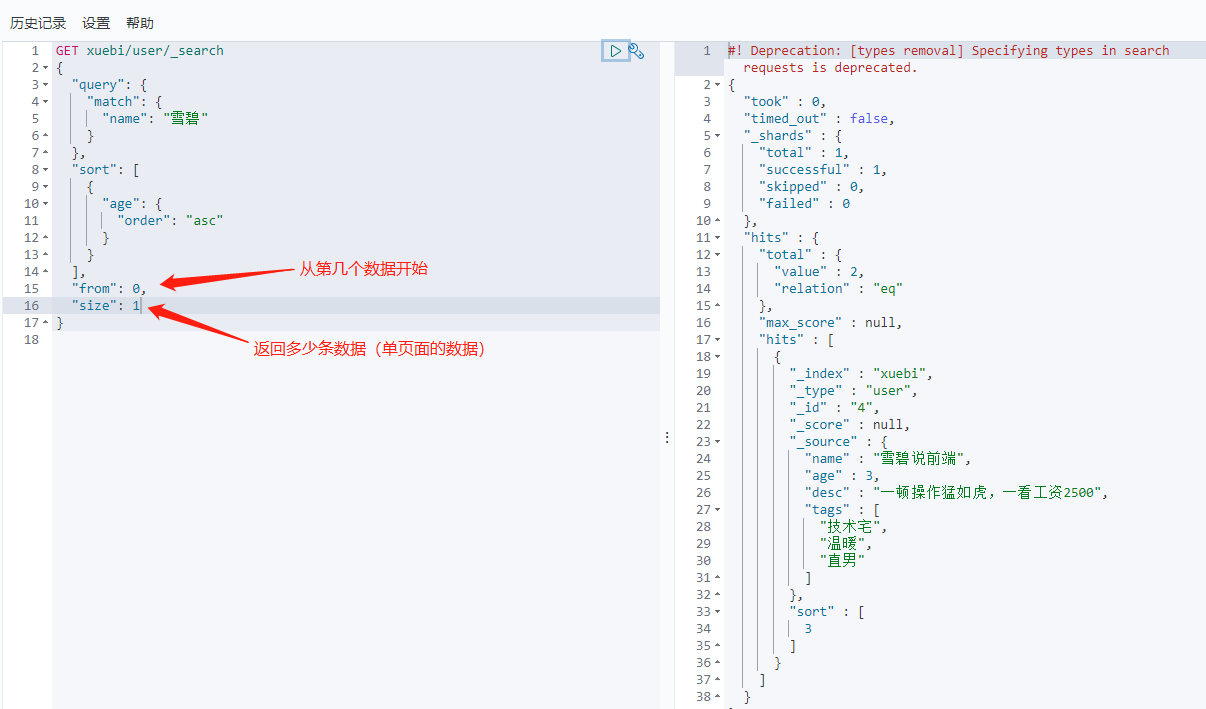Open the 帮助 menu
Viewport: 1206px width, 709px height.
coord(140,23)
